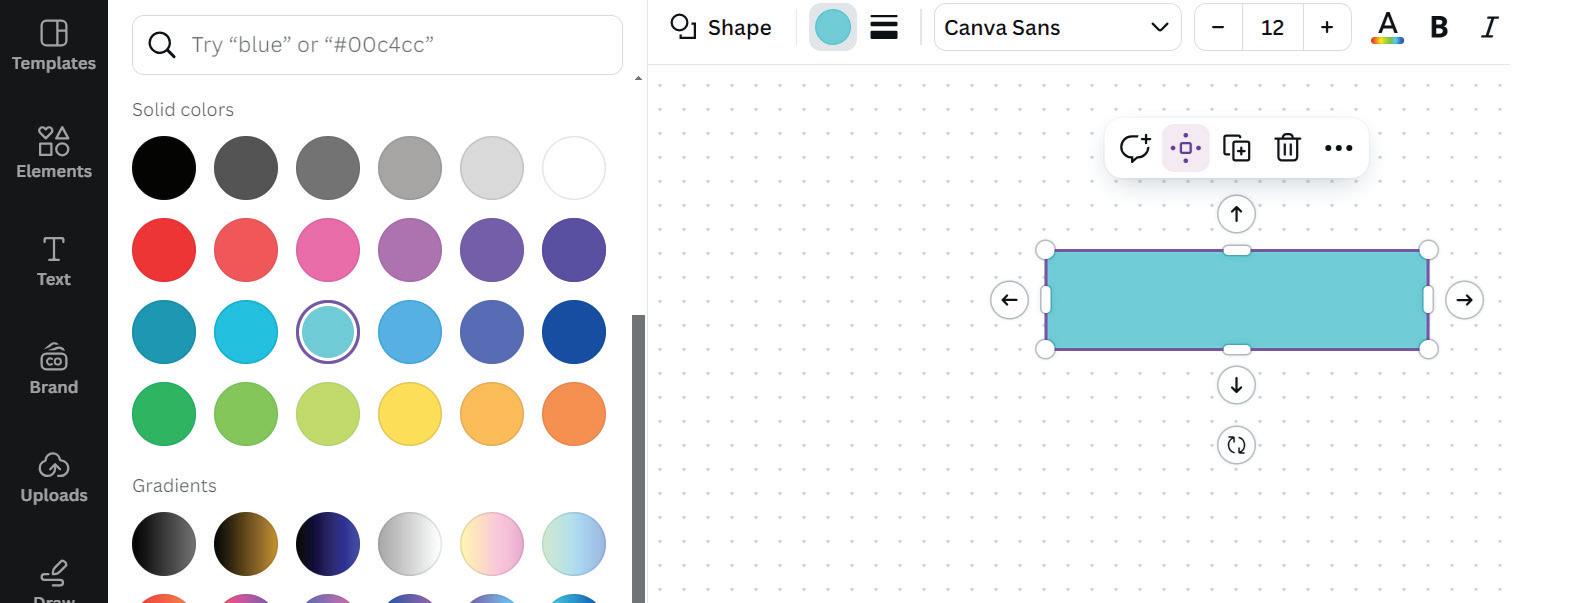This screenshot has height=603, width=1588.
Task: Click the Shape picker button
Action: coord(721,27)
